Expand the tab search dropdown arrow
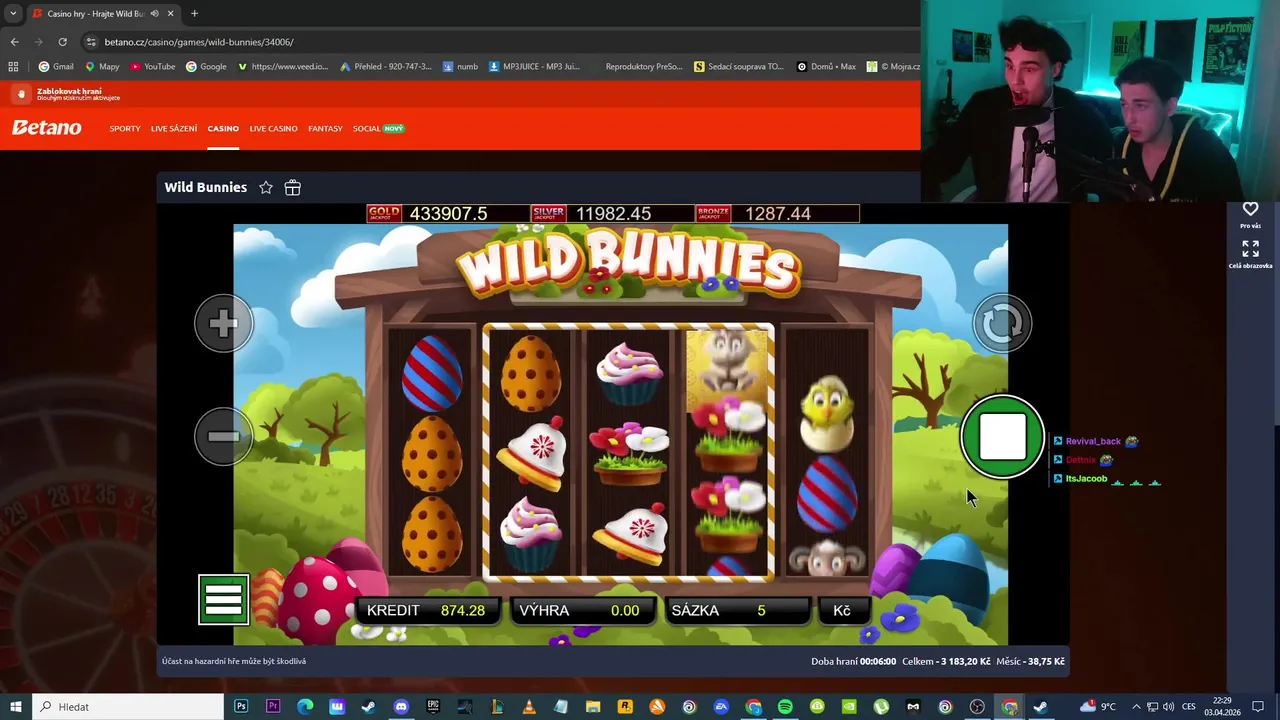The width and height of the screenshot is (1280, 720). pyautogui.click(x=13, y=14)
